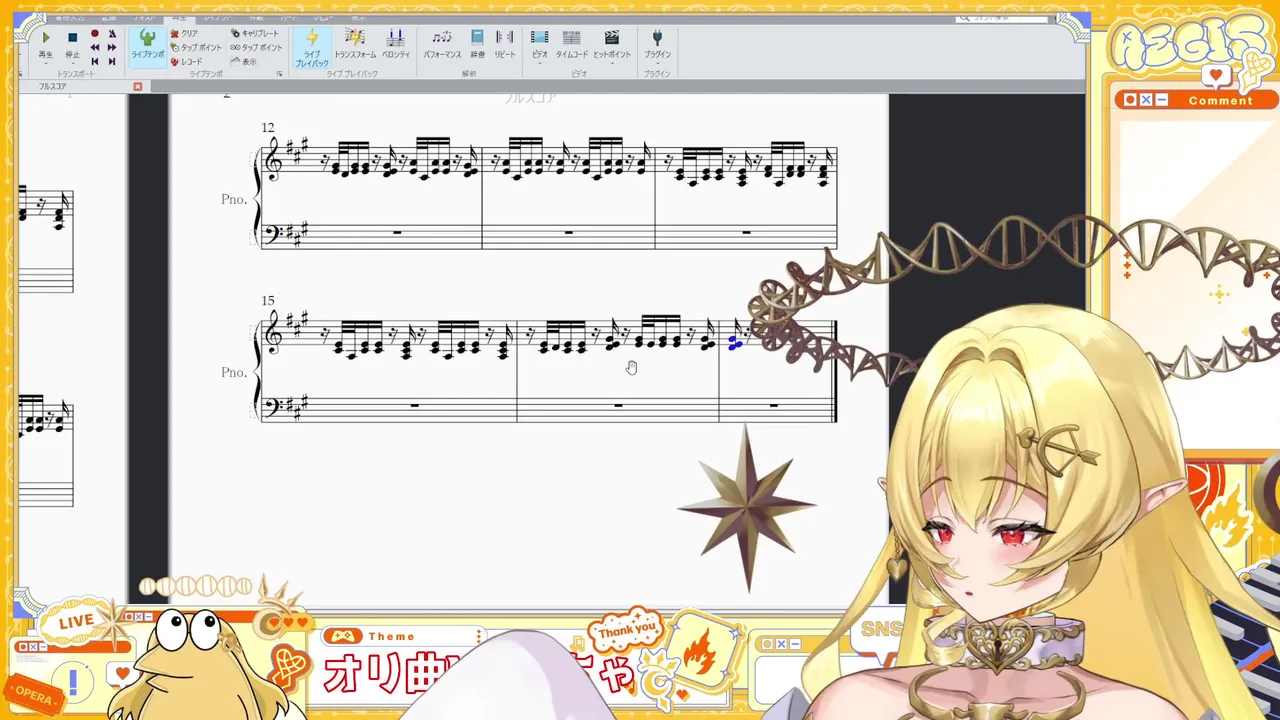Viewport: 1280px width, 720px height.
Task: Toggle ライブプレイバック Live Playback lightning button
Action: pyautogui.click(x=312, y=47)
